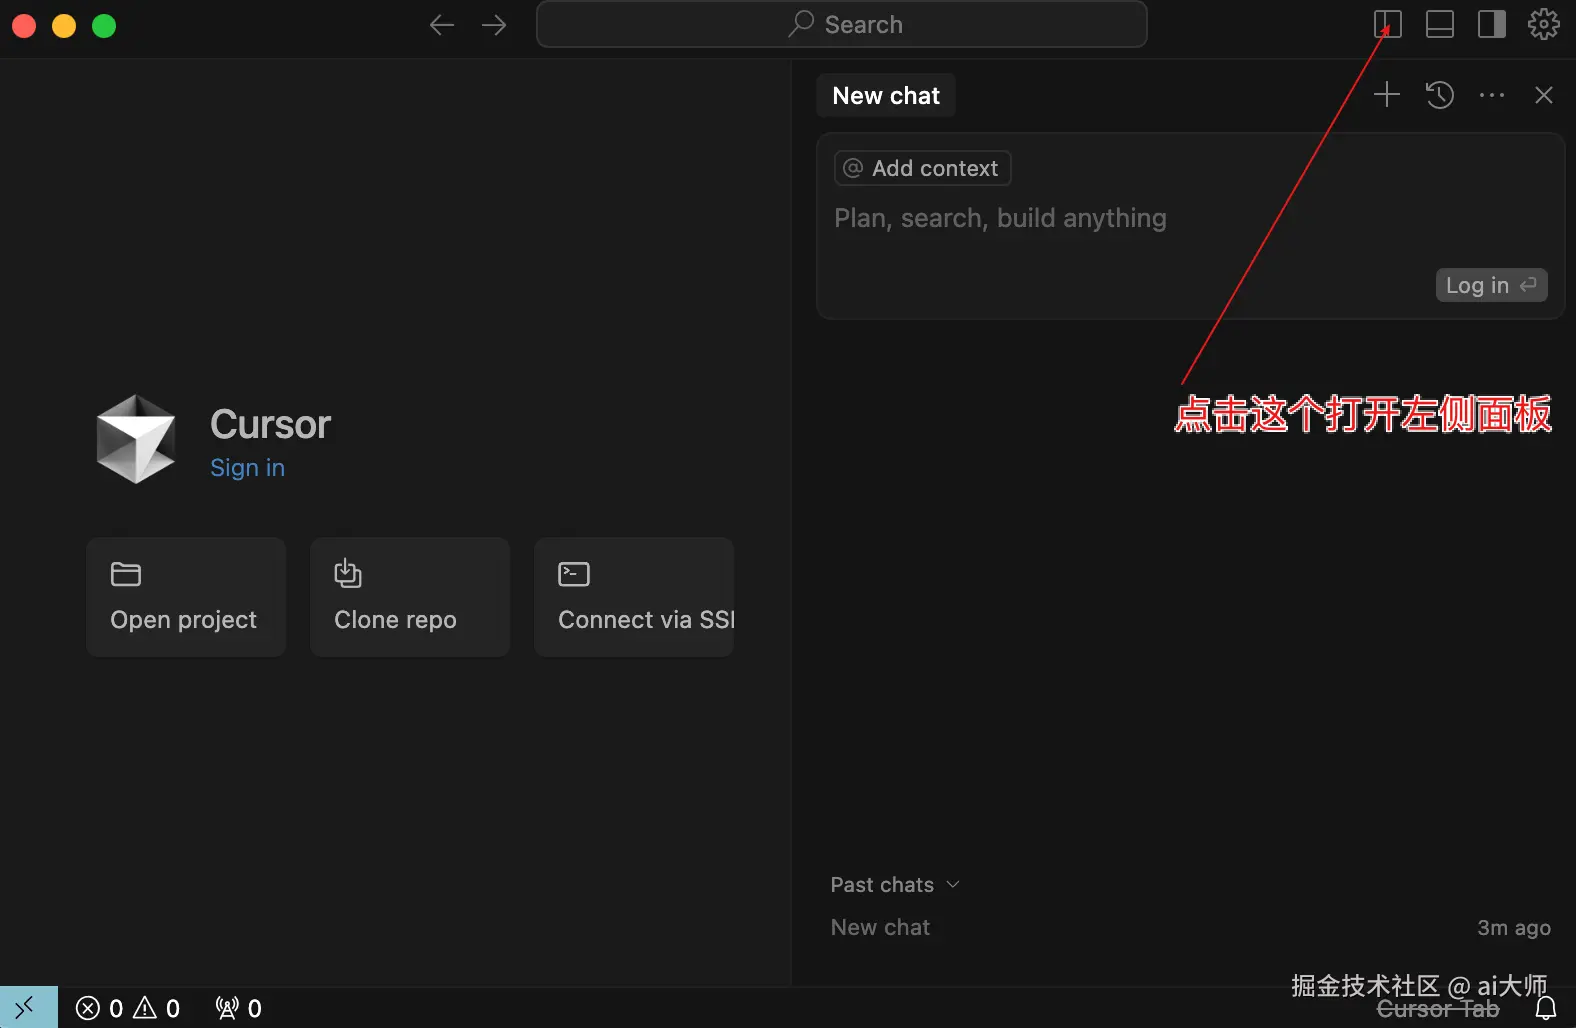Collapse the Past chats section
This screenshot has width=1576, height=1028.
895,885
